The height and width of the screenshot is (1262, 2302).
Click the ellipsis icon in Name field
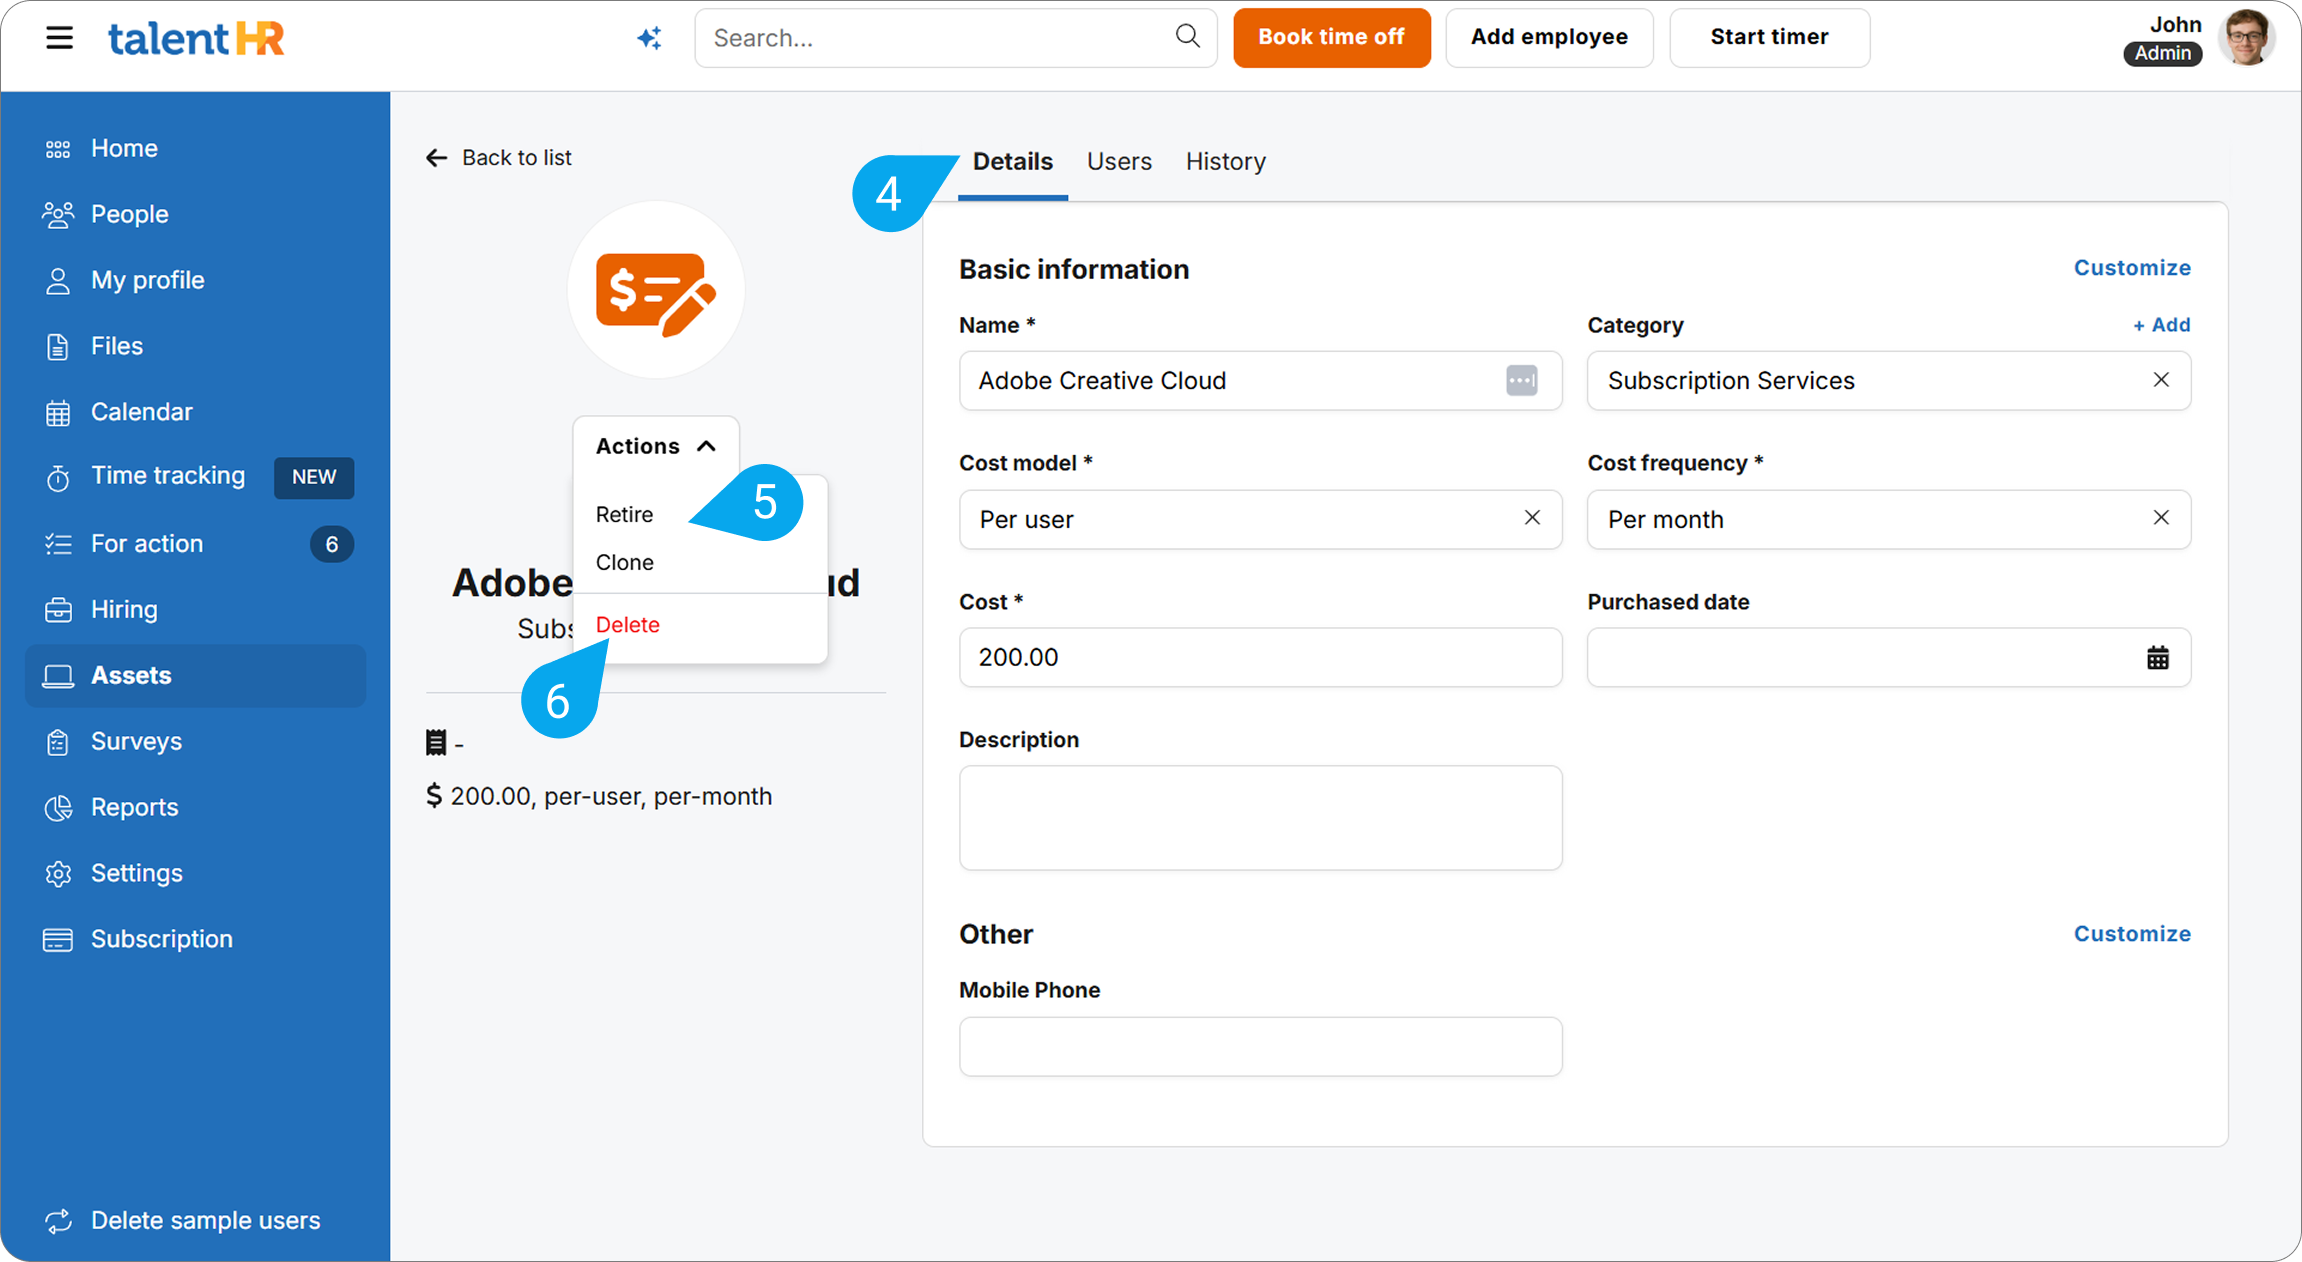(x=1521, y=380)
